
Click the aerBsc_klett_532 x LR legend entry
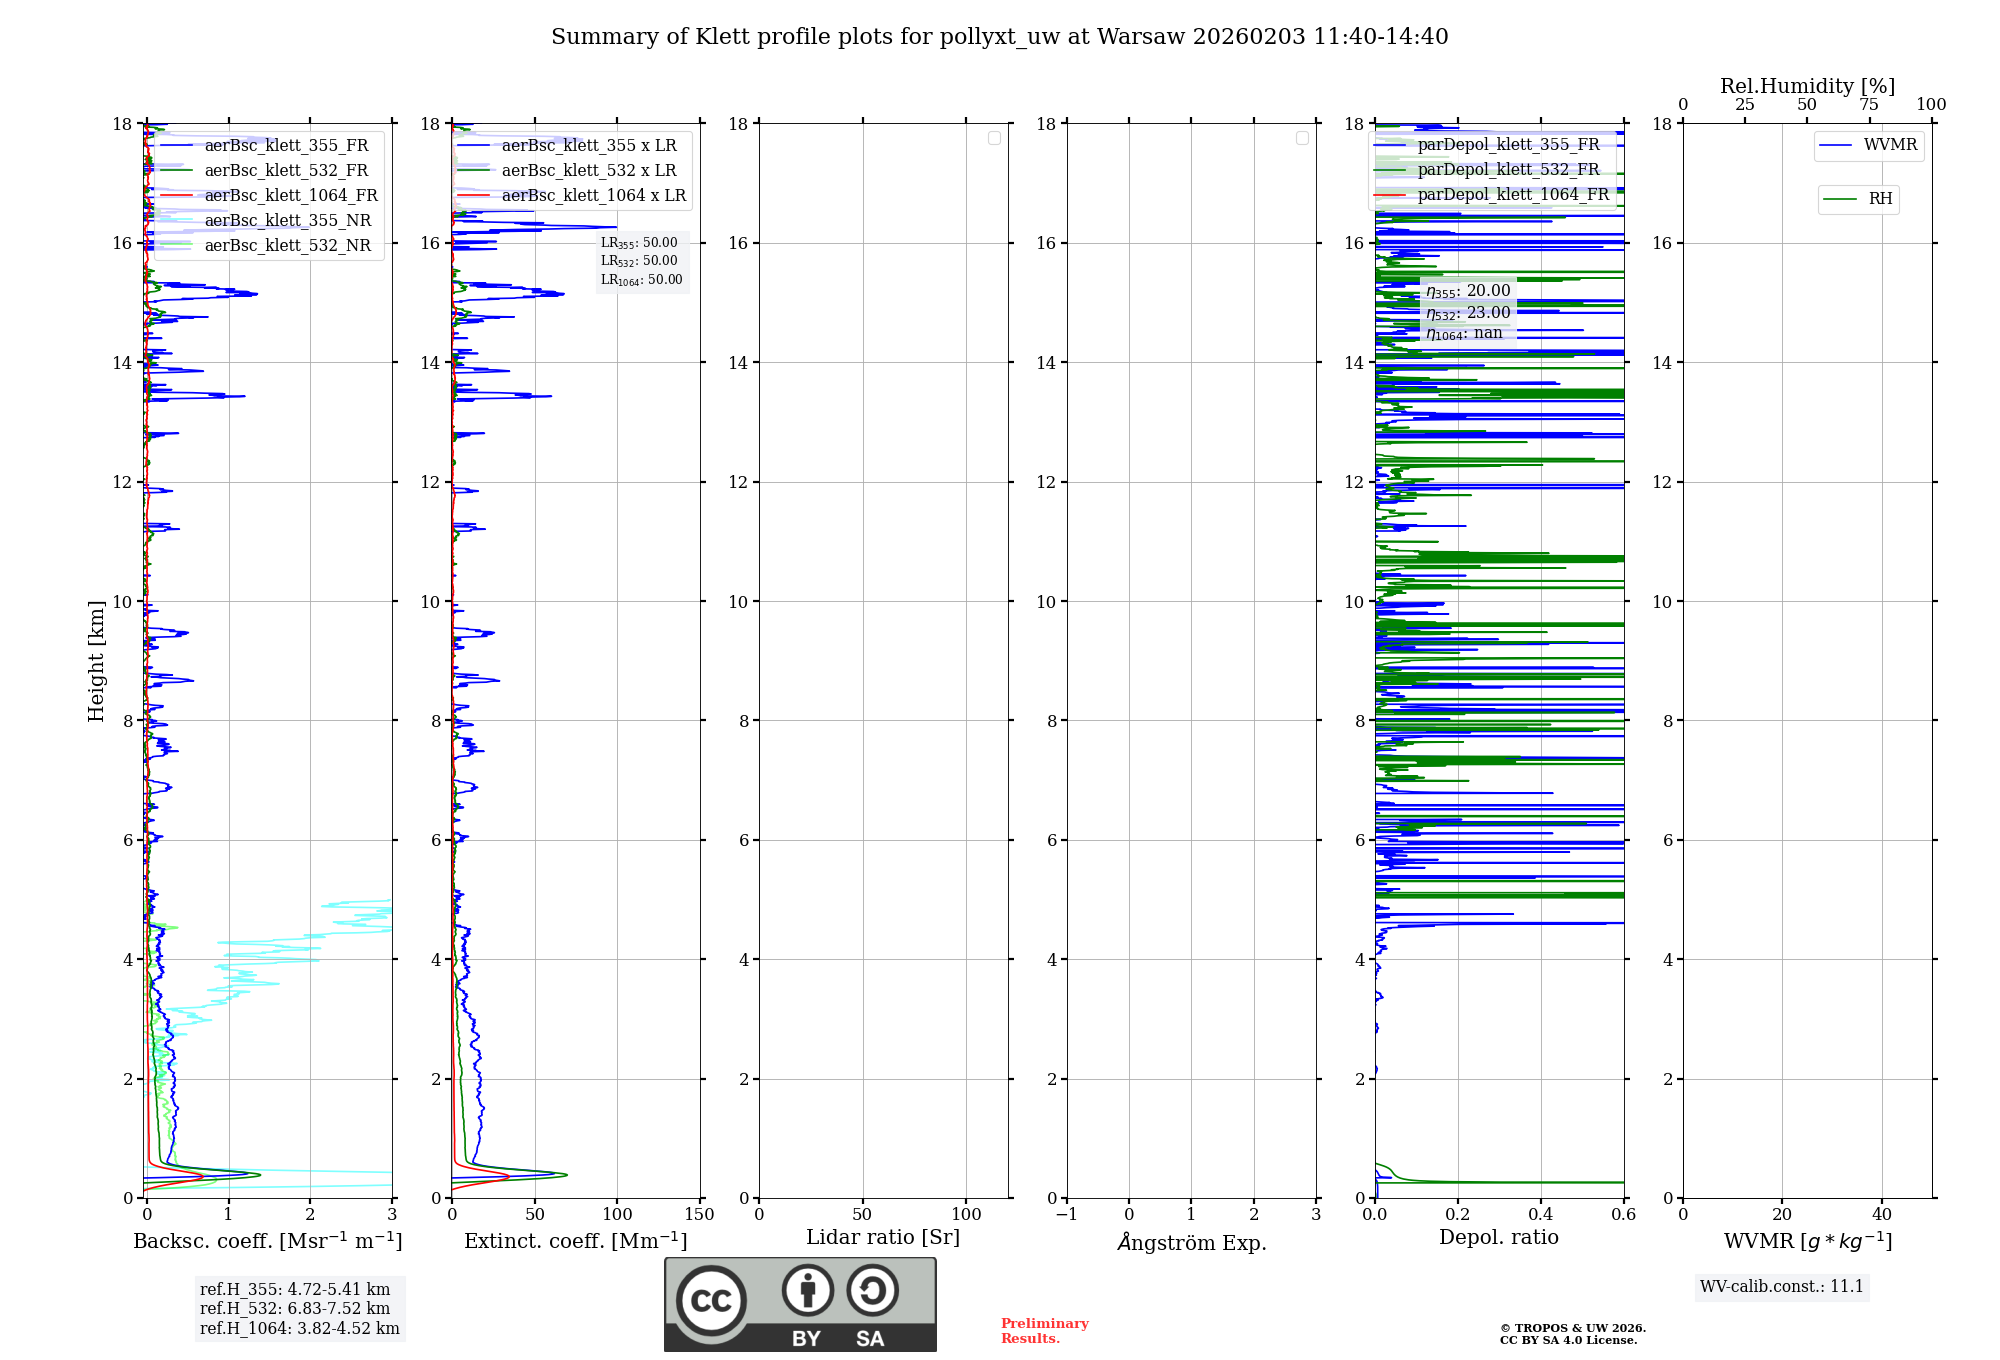pos(588,171)
